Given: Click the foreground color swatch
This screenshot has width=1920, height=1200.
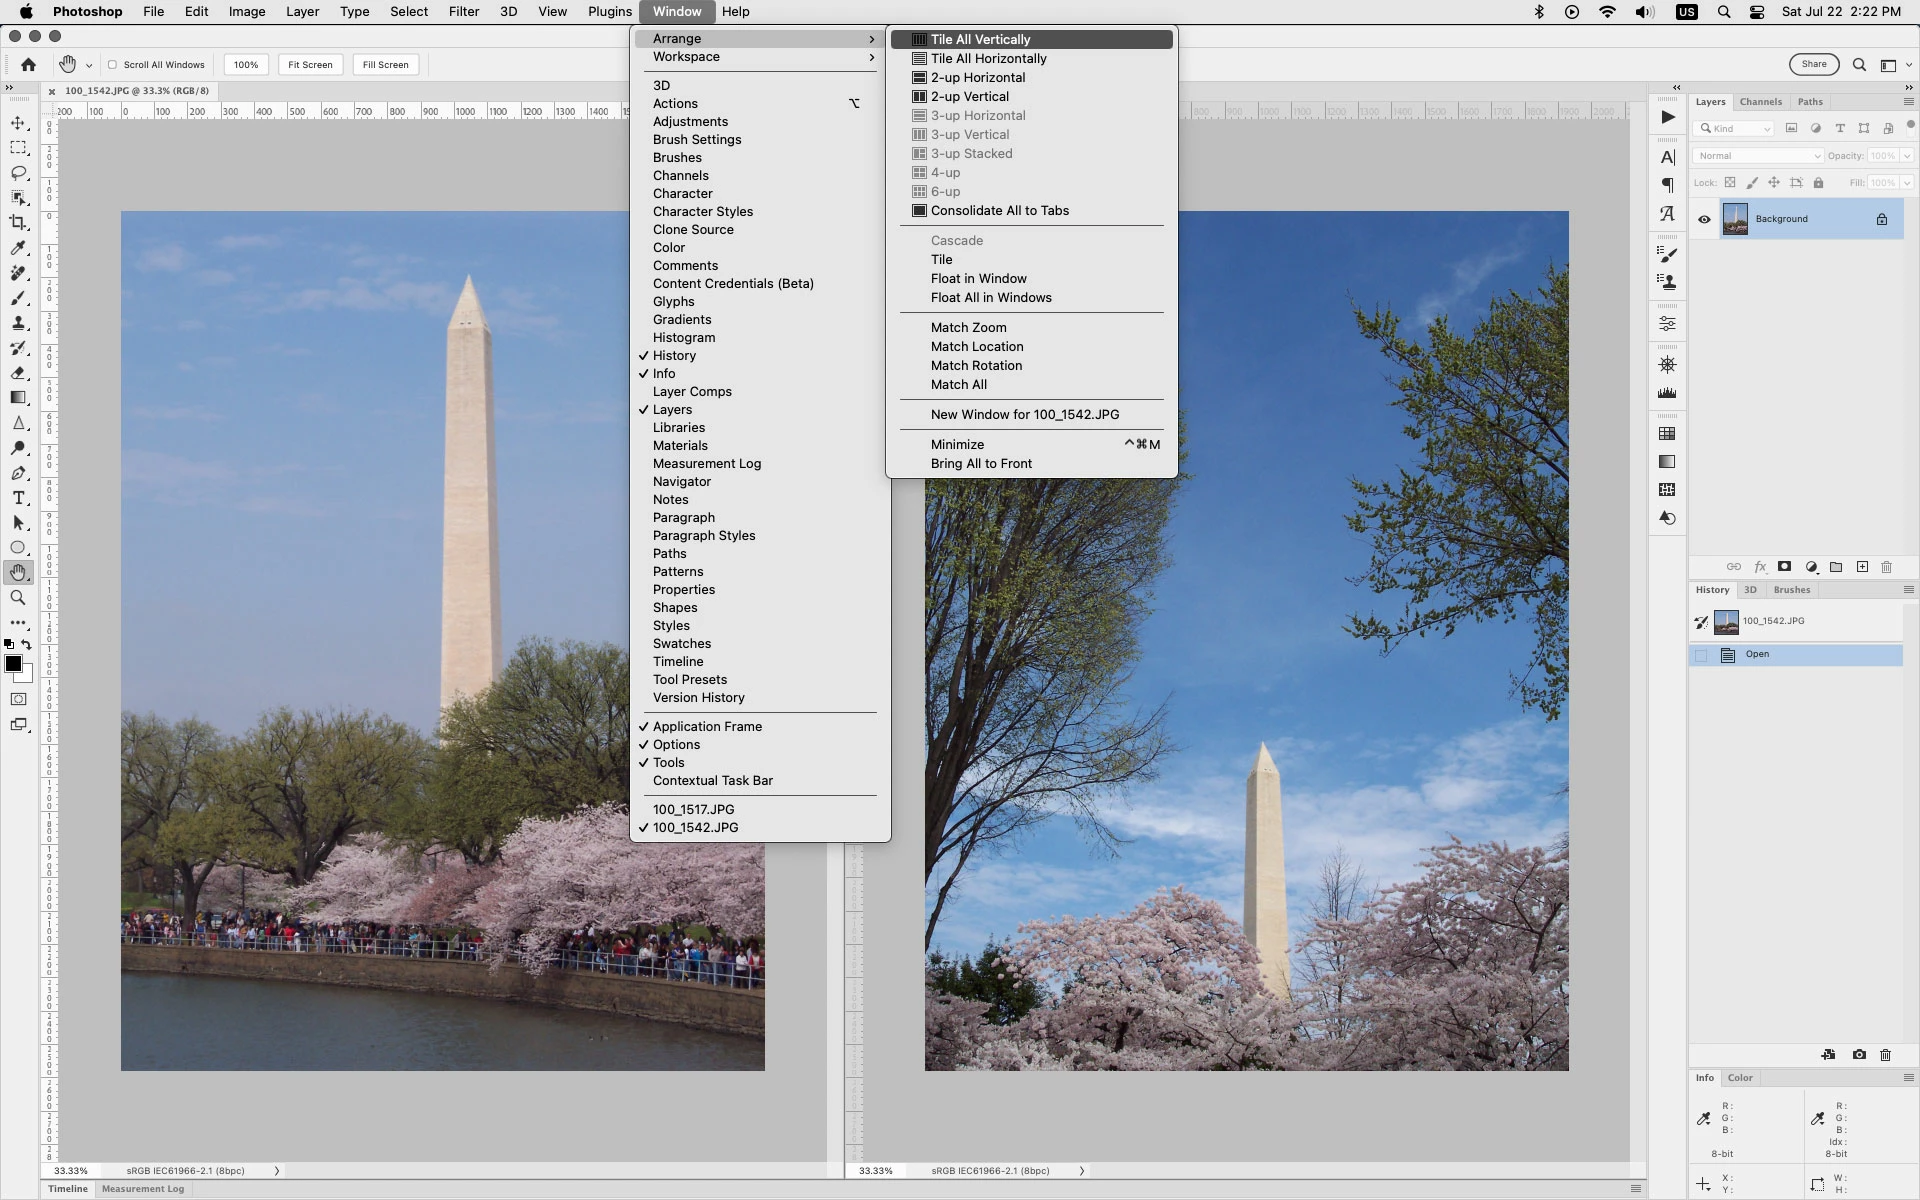Looking at the screenshot, I should point(13,664).
